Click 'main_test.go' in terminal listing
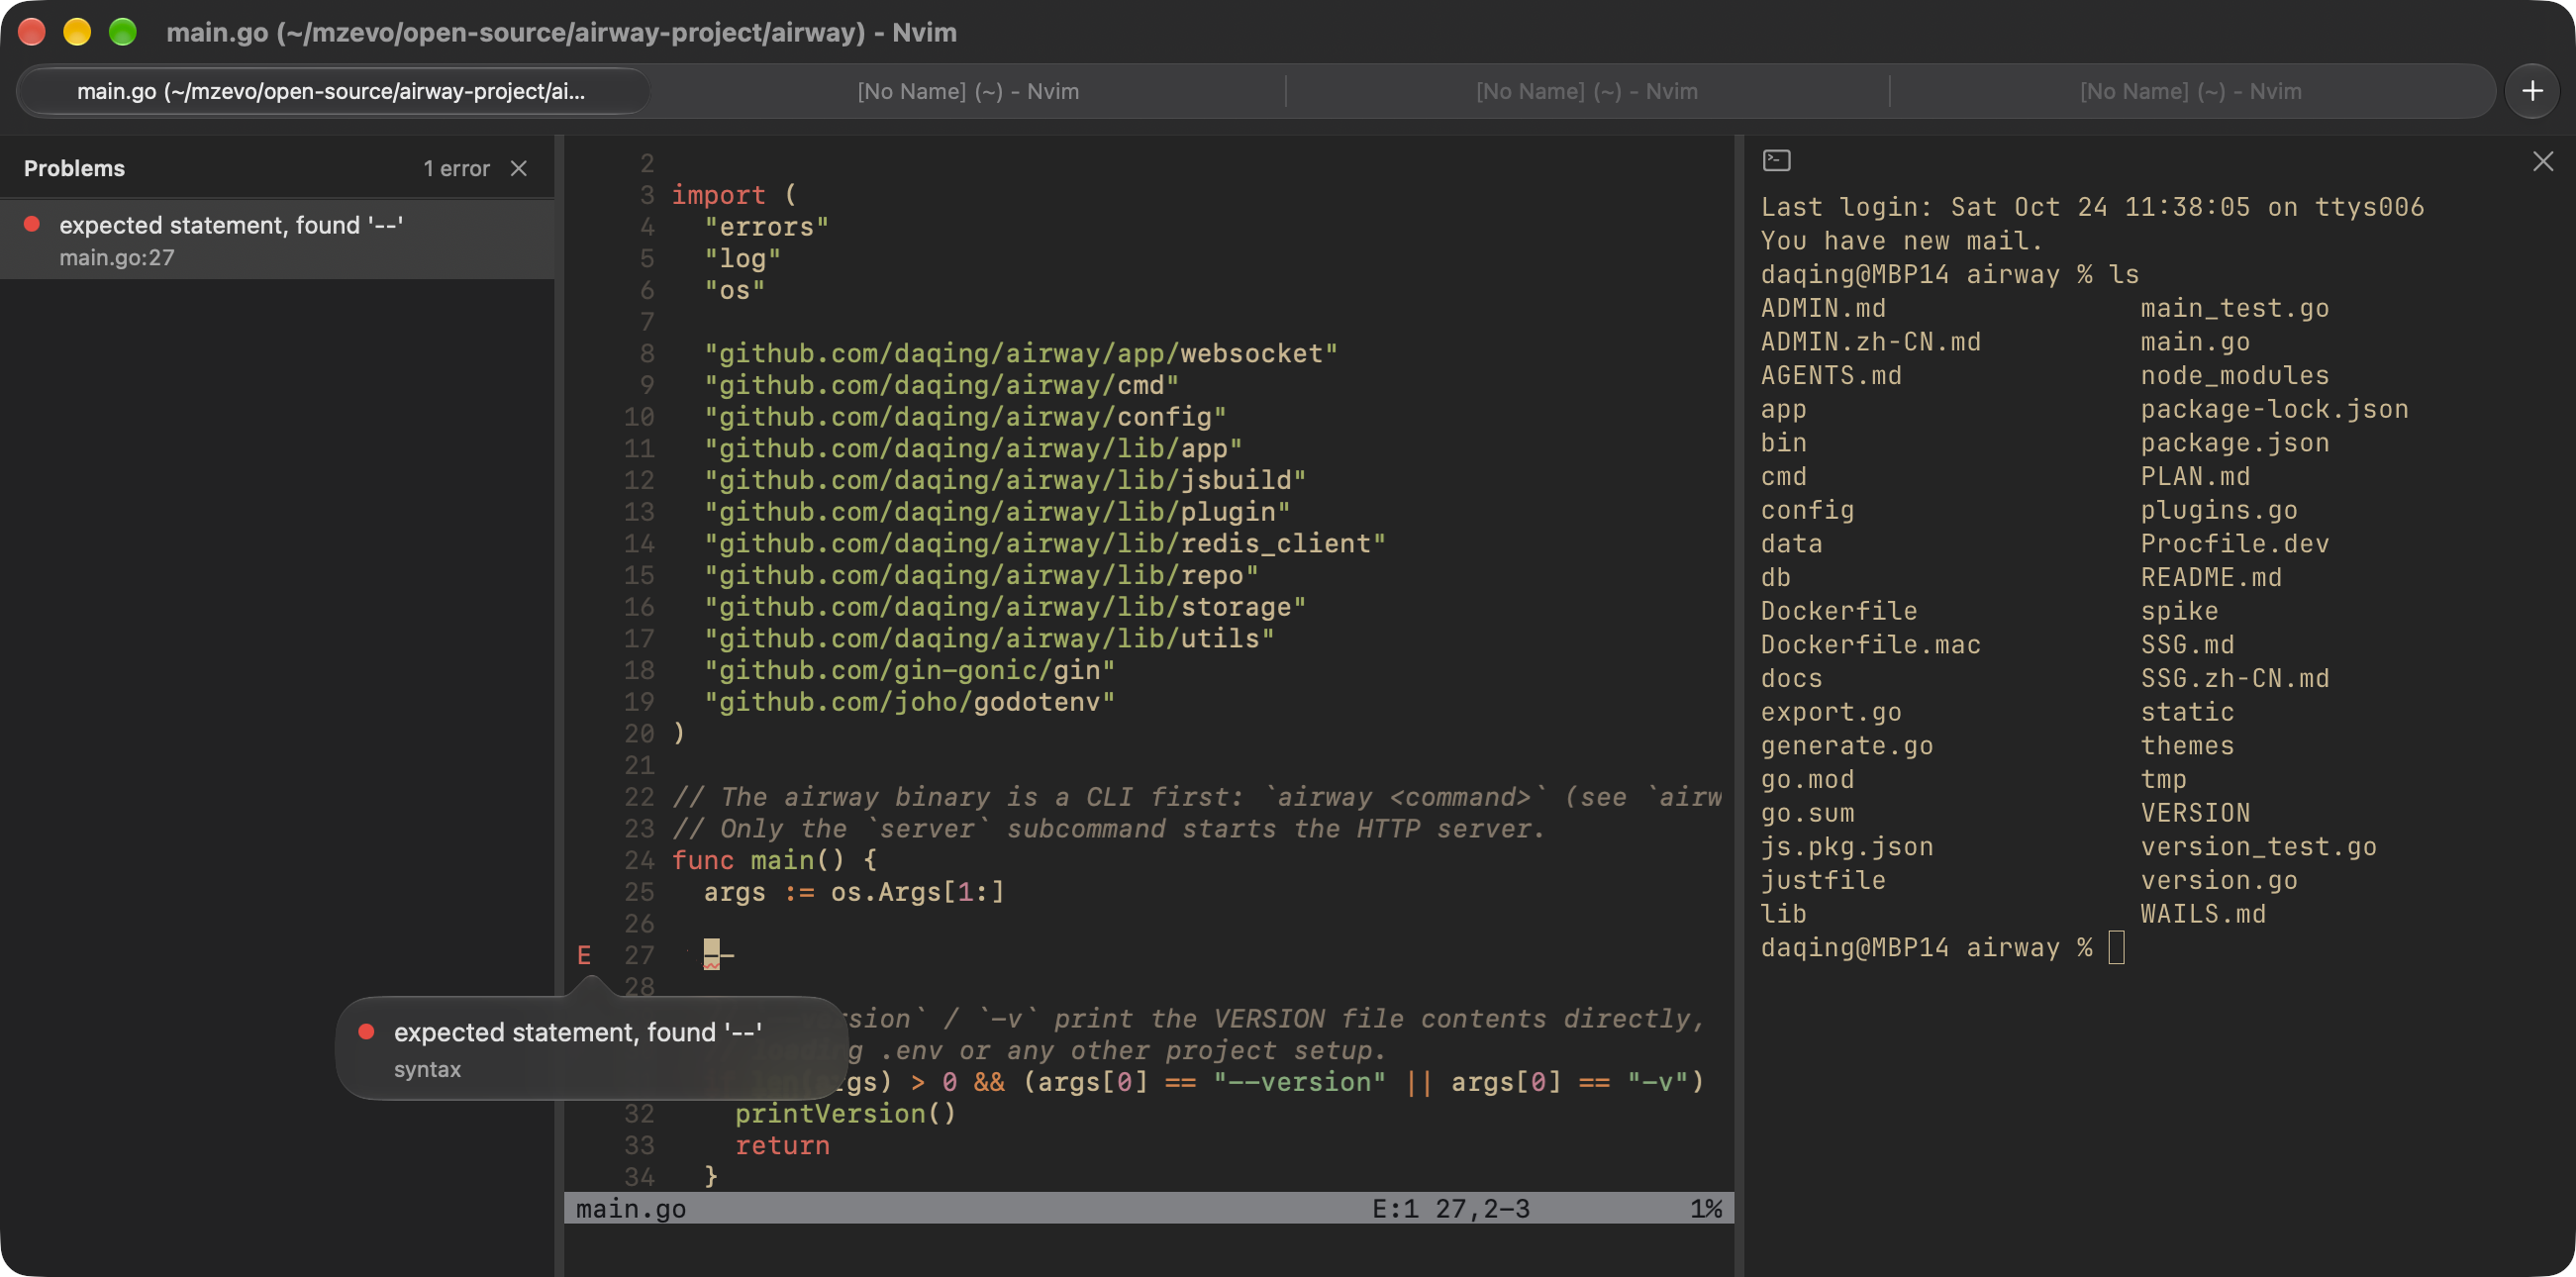Screen dimensions: 2576x1277 pyautogui.click(x=2235, y=308)
